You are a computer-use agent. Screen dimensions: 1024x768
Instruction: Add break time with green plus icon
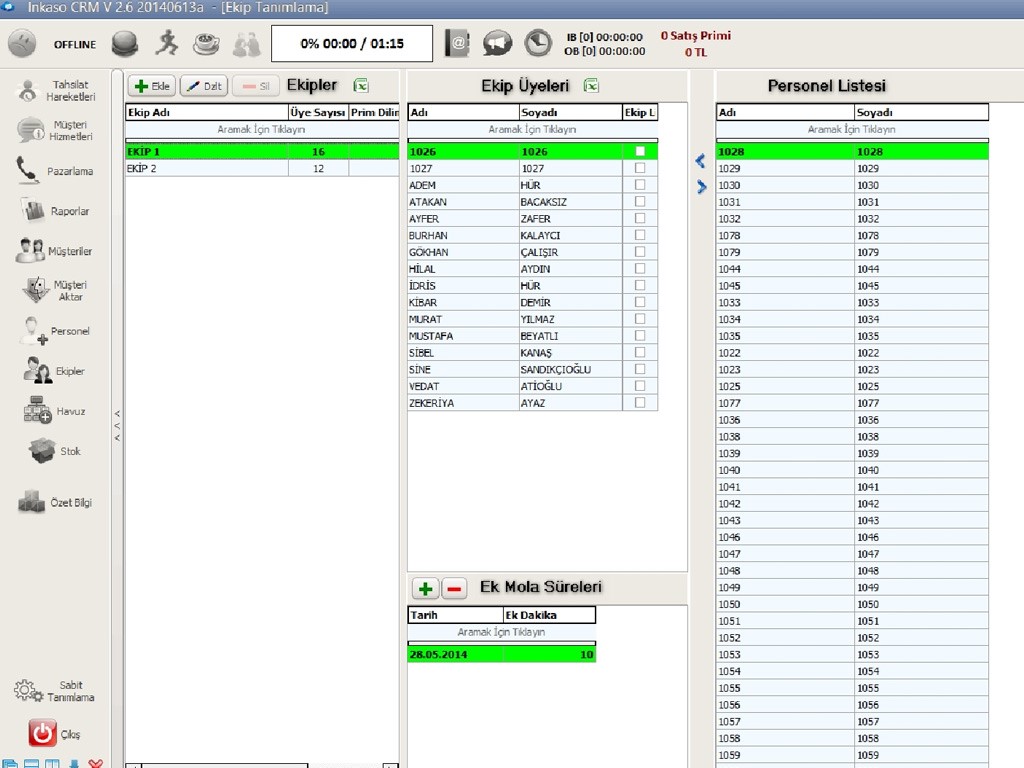point(425,588)
